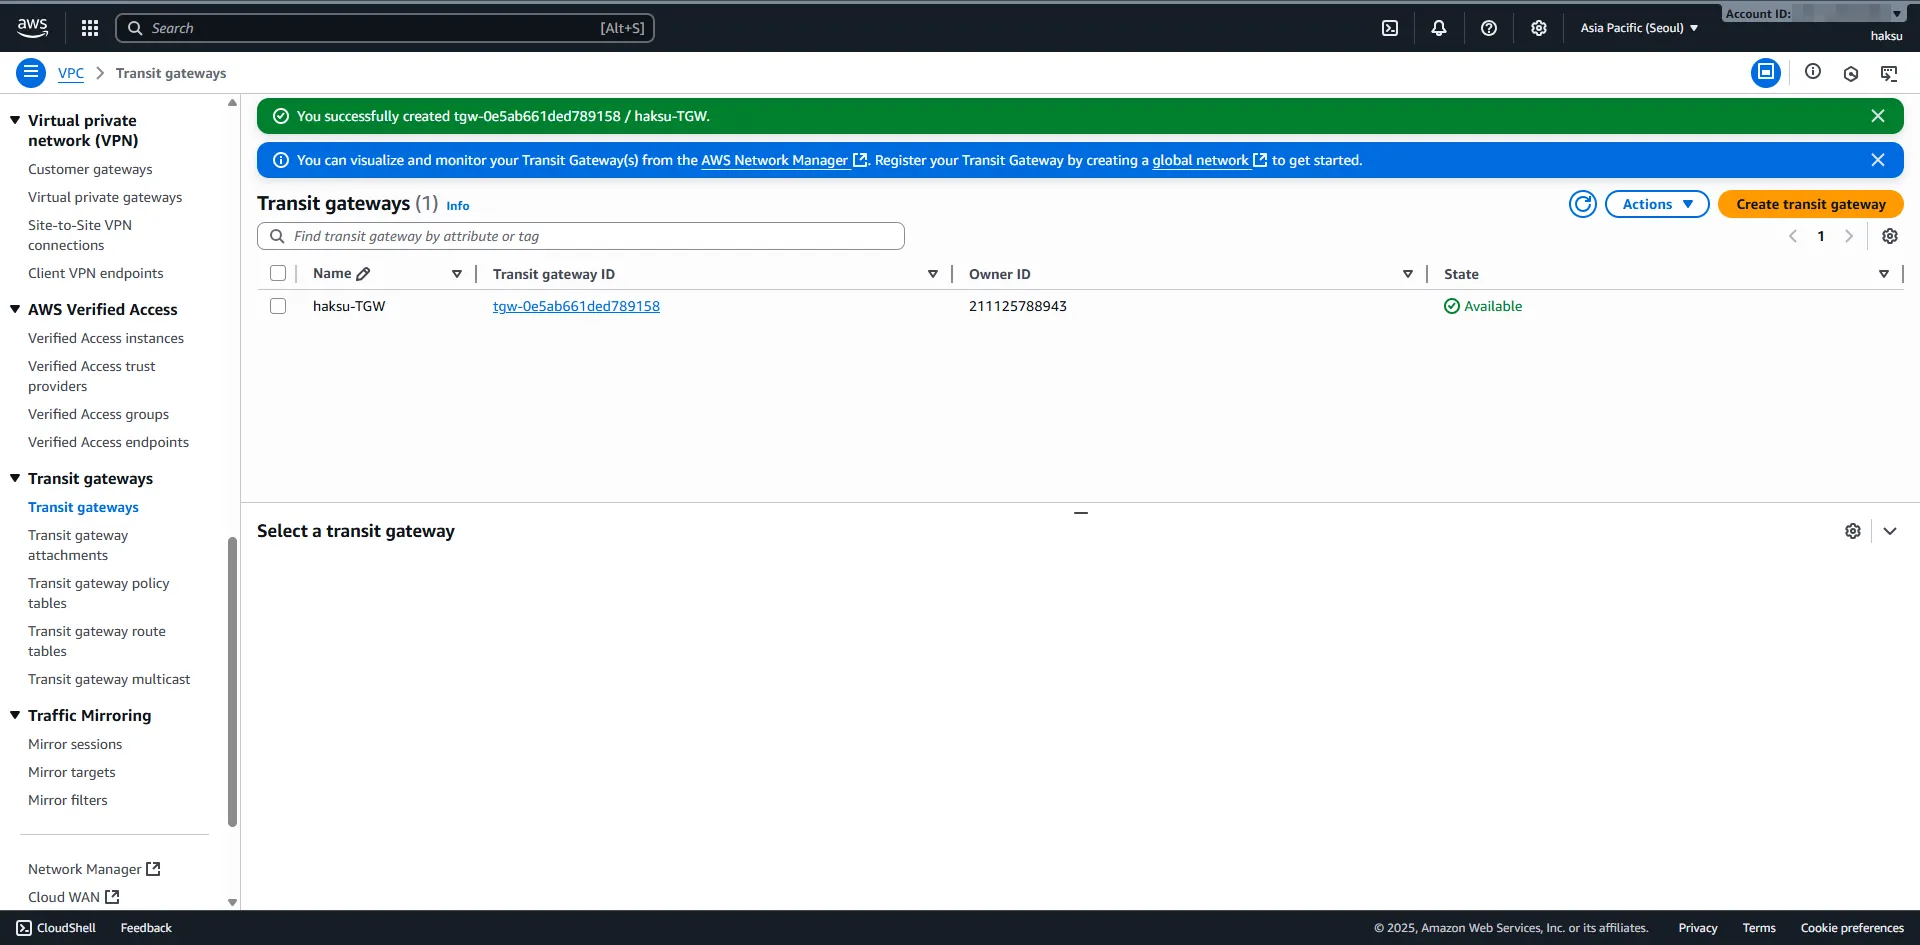Open Transit gateway attachments
1920x945 pixels.
tap(78, 545)
